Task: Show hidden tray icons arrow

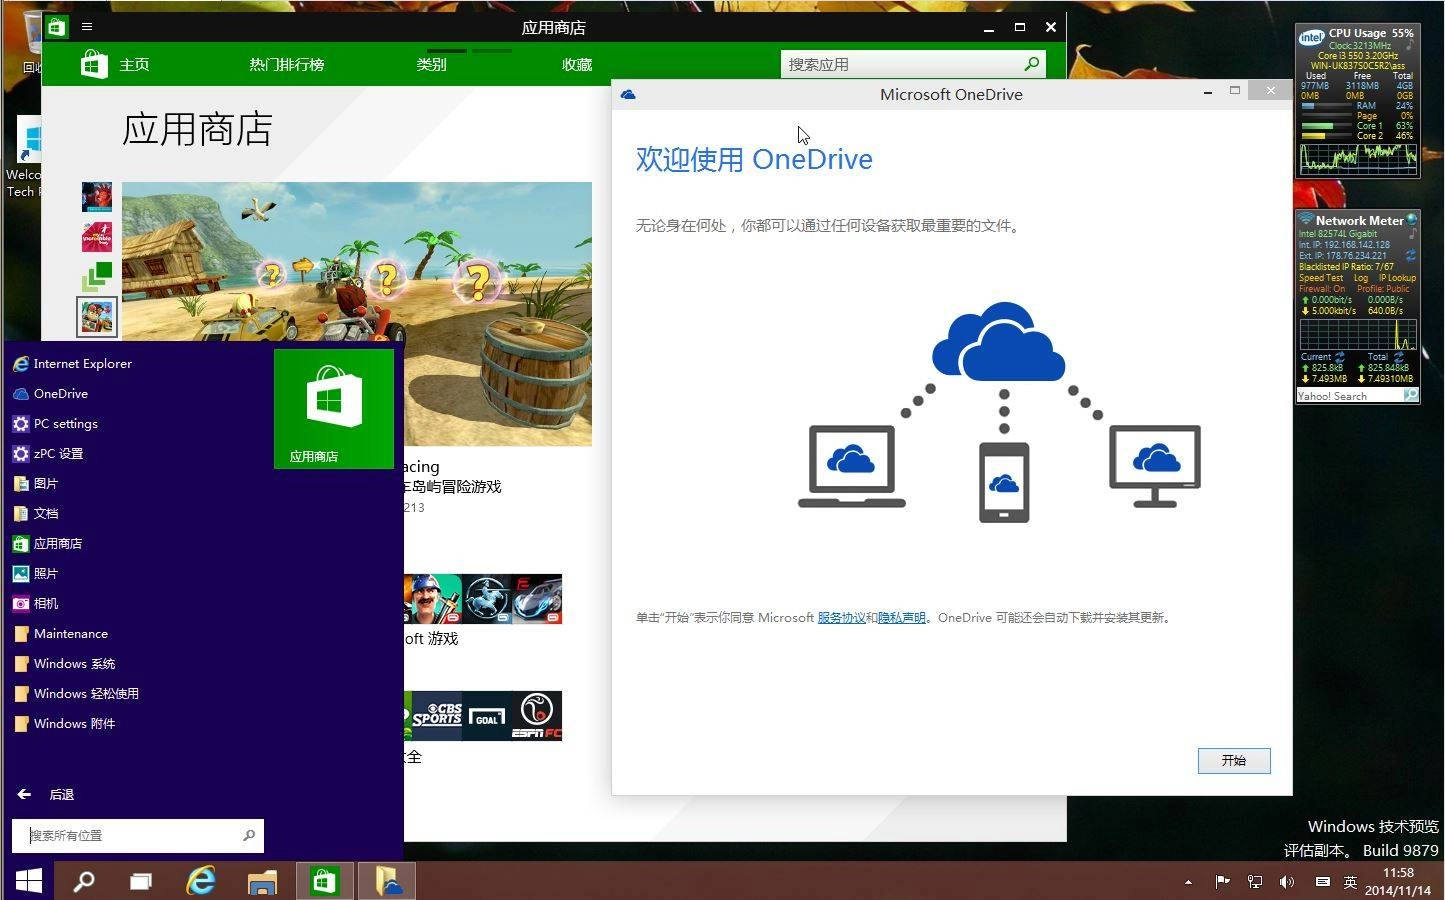Action: coord(1188,882)
